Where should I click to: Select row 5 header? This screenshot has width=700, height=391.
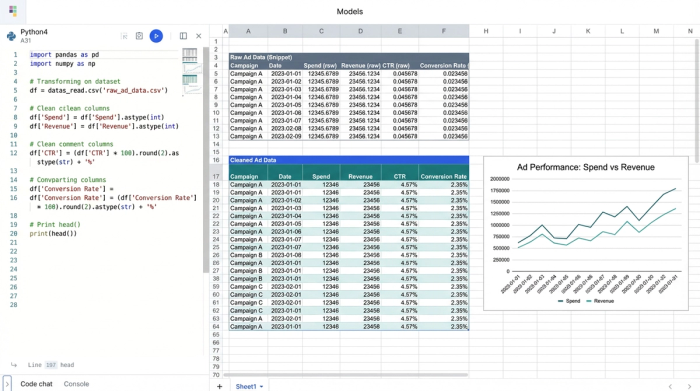pos(216,74)
